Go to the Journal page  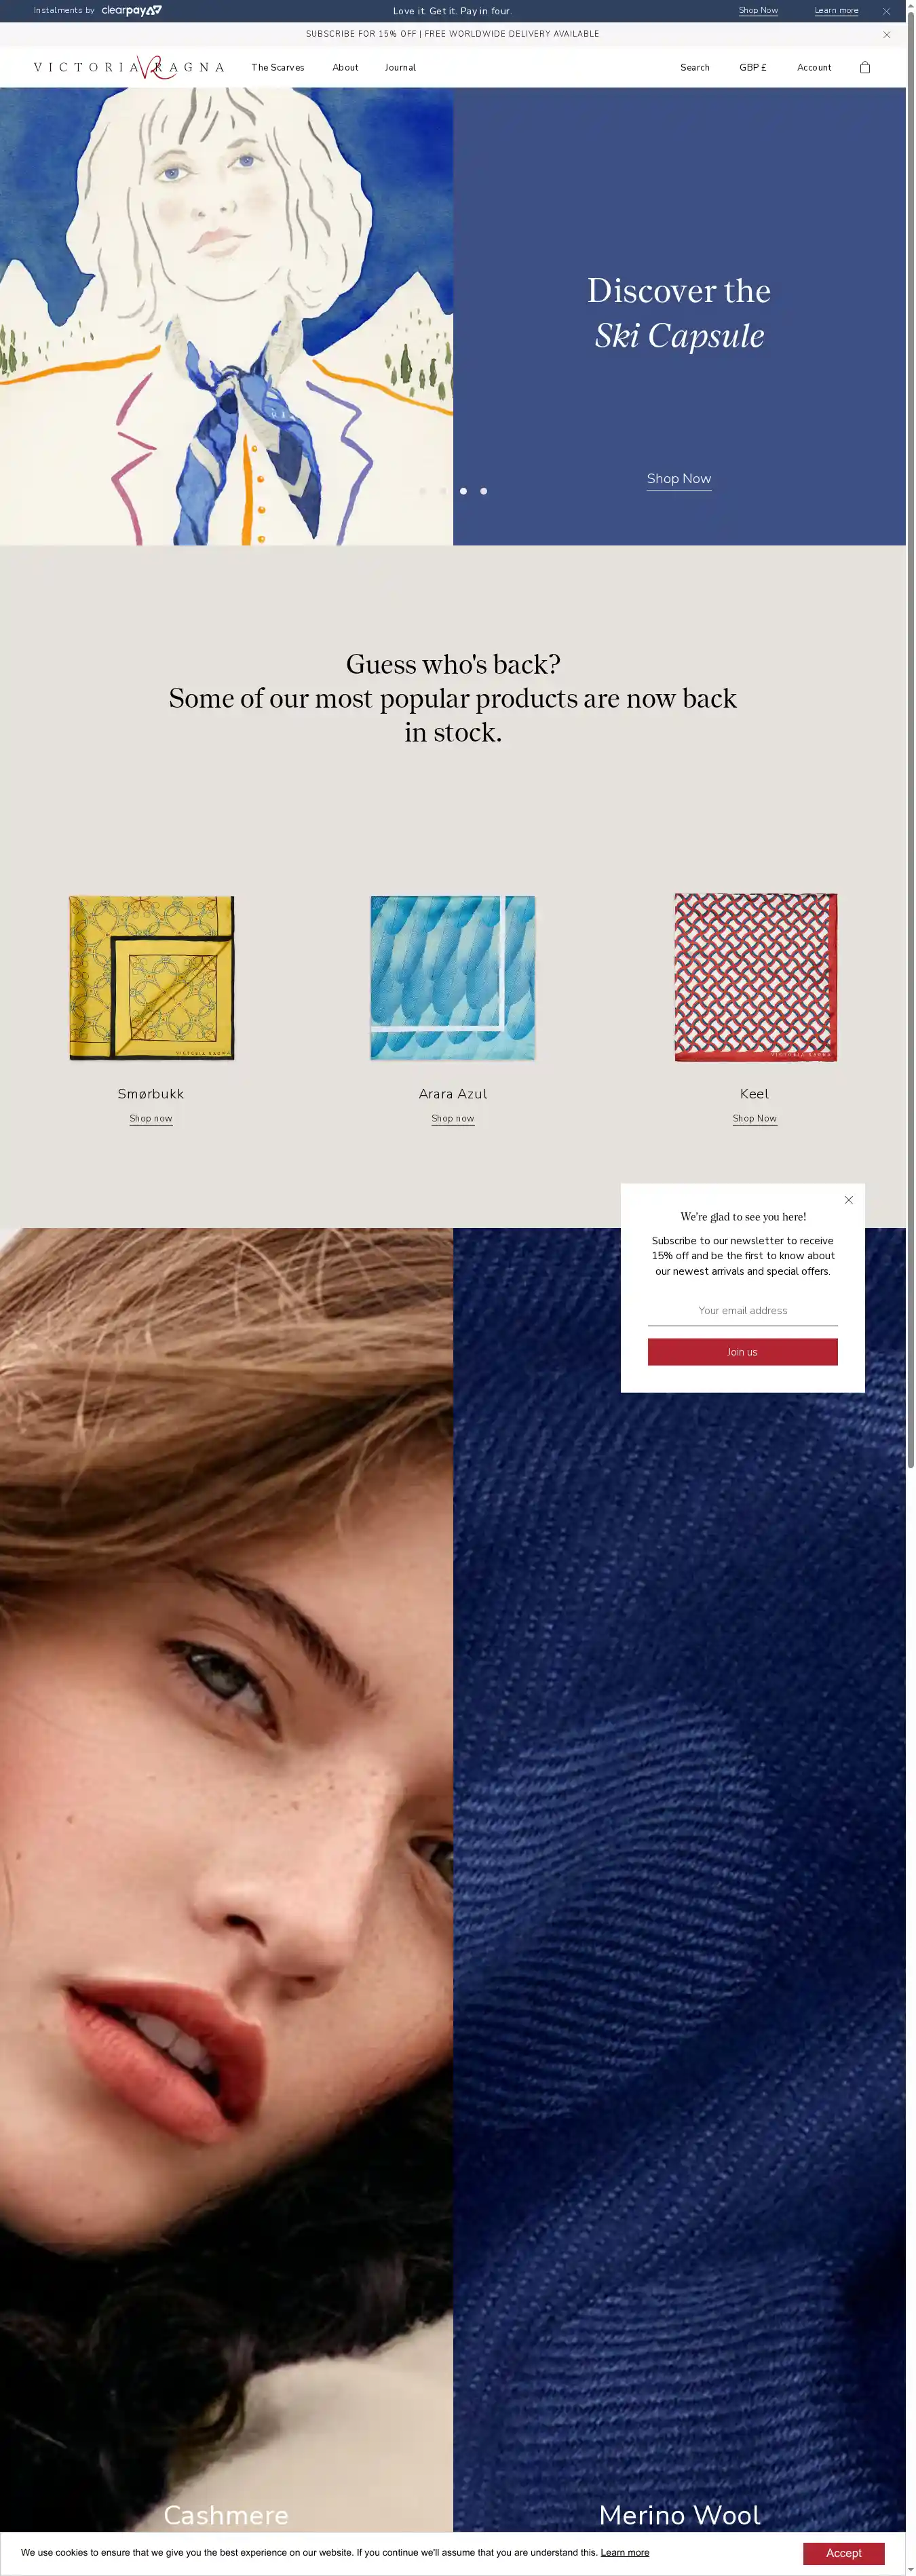pos(400,67)
